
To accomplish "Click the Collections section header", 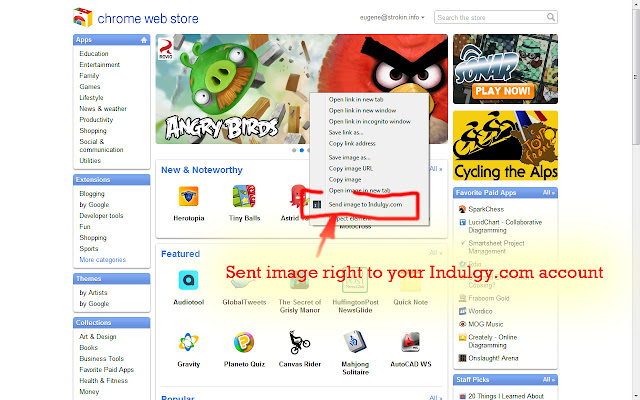I will [x=111, y=323].
